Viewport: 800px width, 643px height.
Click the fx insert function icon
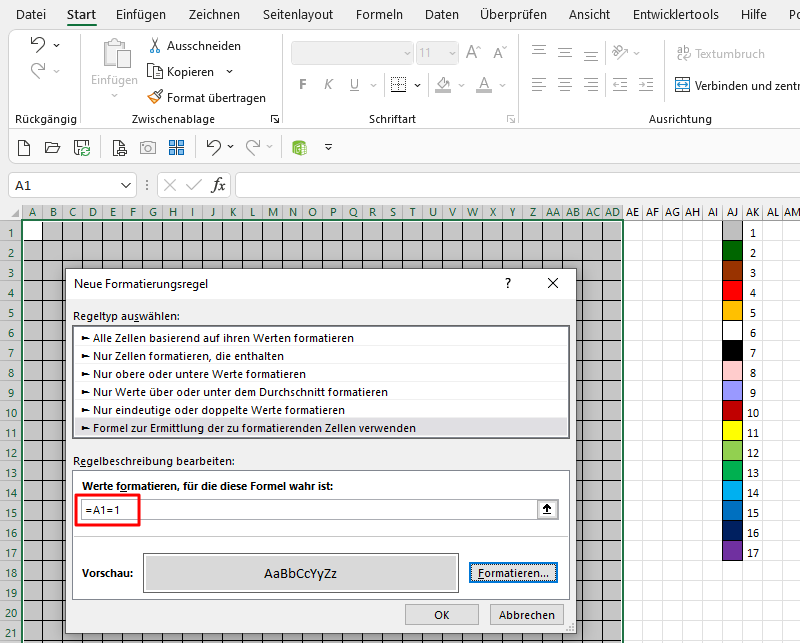pos(217,185)
